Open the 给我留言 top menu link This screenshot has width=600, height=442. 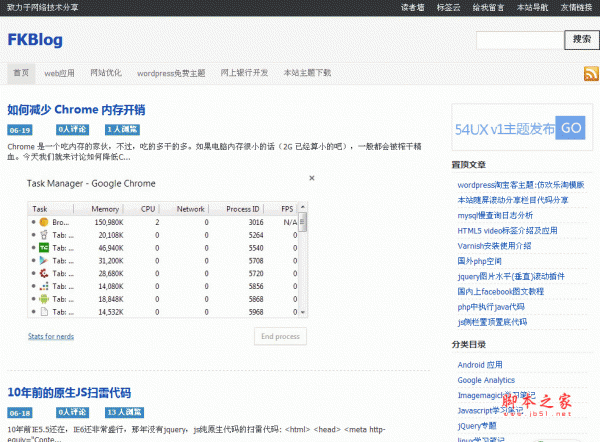(488, 7)
